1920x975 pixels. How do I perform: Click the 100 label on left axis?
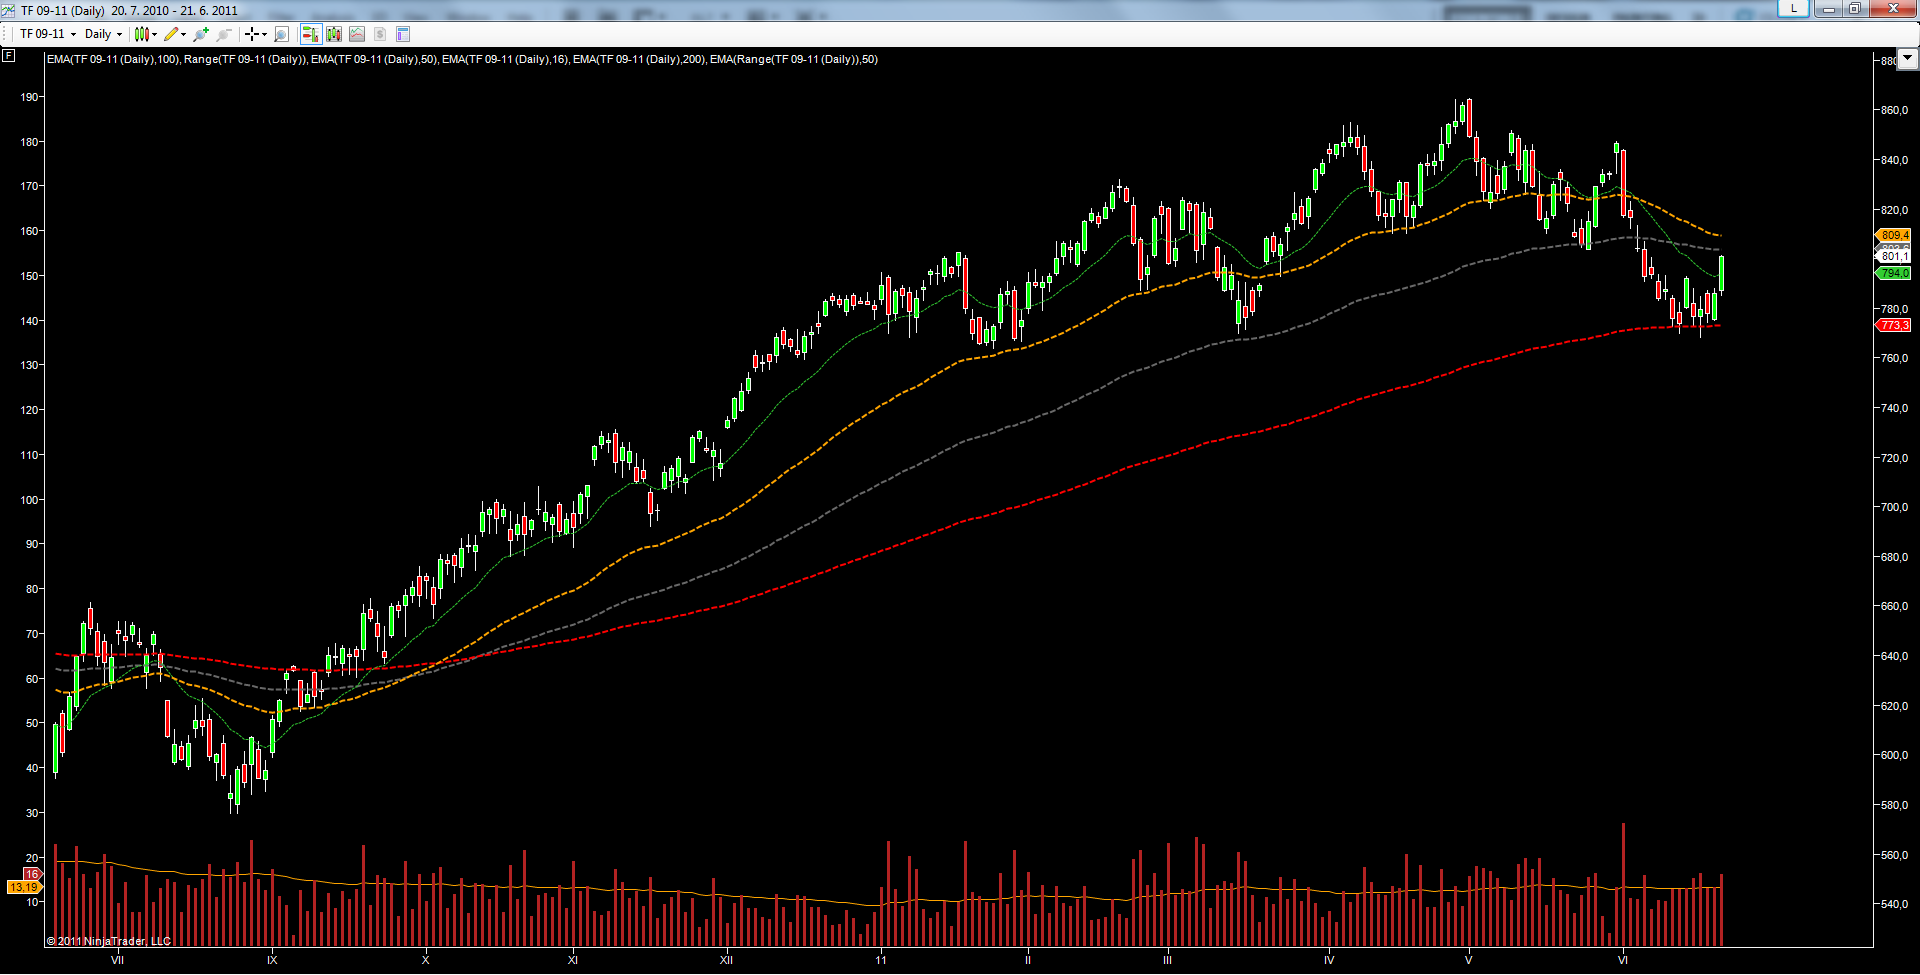(29, 500)
